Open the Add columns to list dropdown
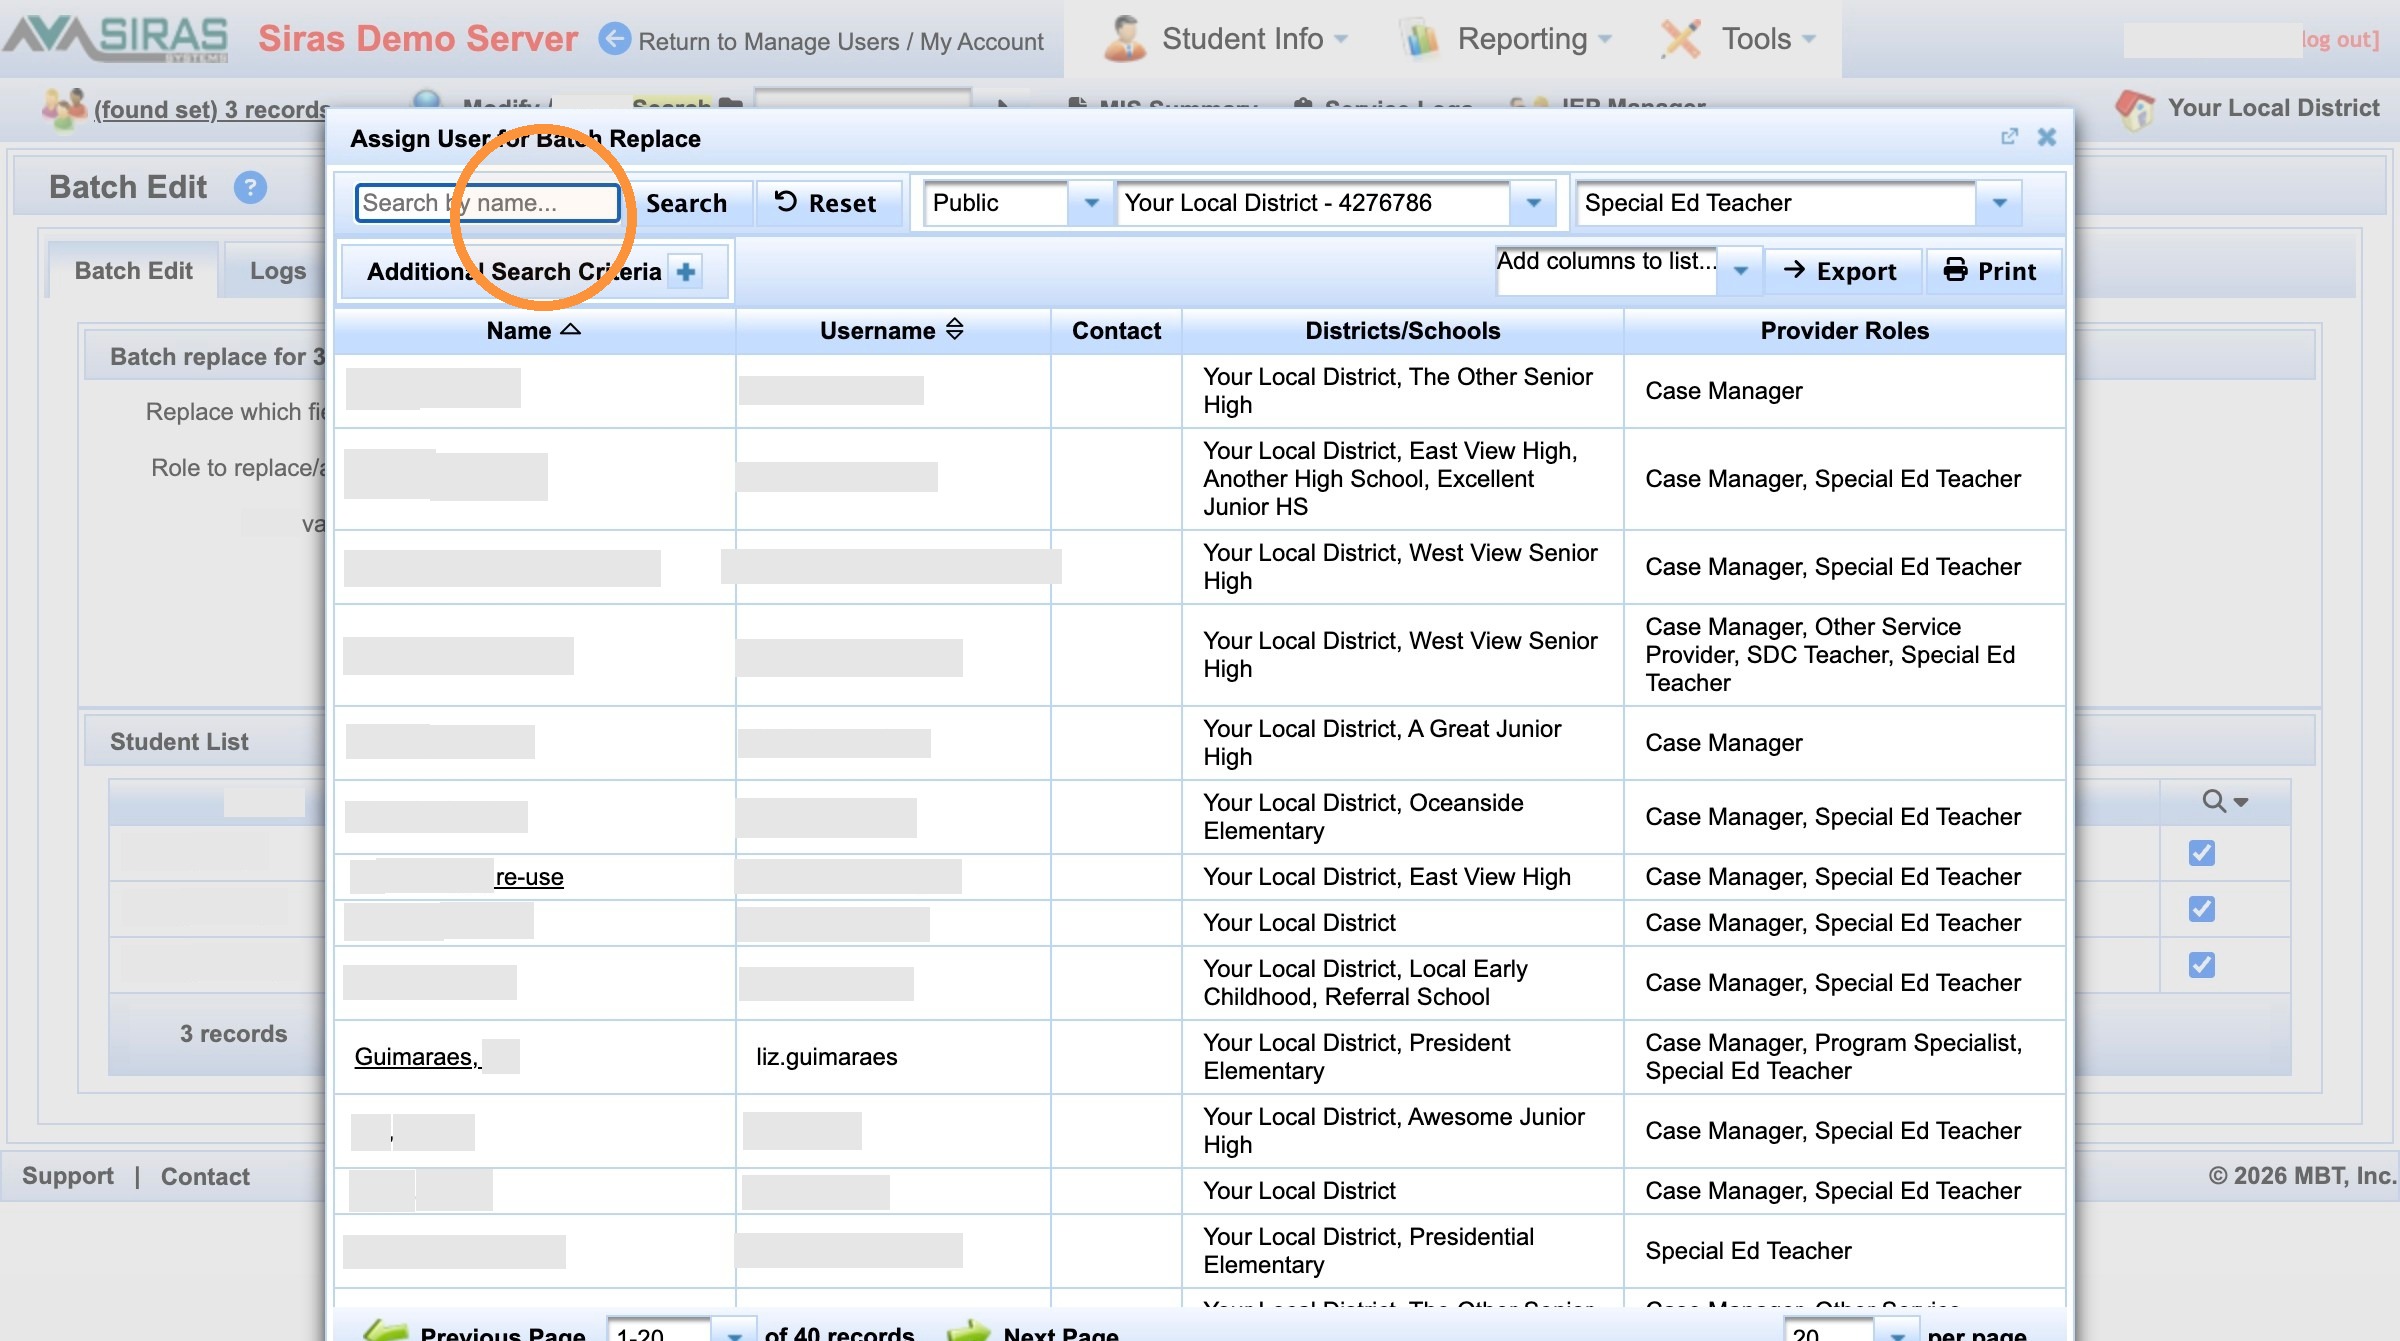The width and height of the screenshot is (2400, 1341). (1628, 270)
